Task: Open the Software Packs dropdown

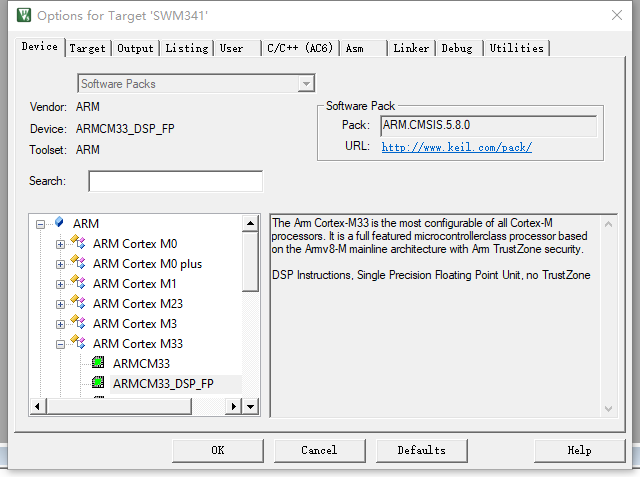Action: click(x=306, y=84)
